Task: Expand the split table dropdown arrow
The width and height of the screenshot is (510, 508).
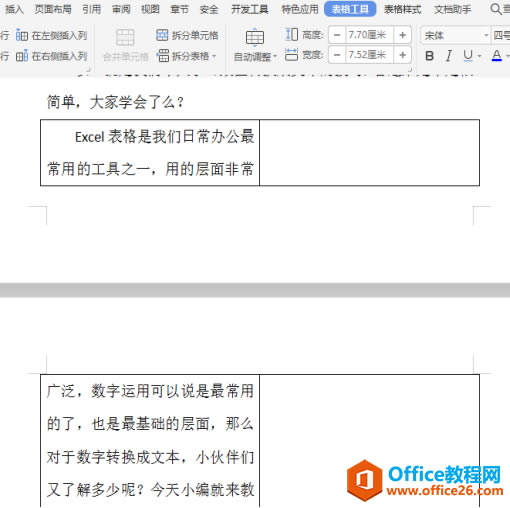Action: pos(214,56)
